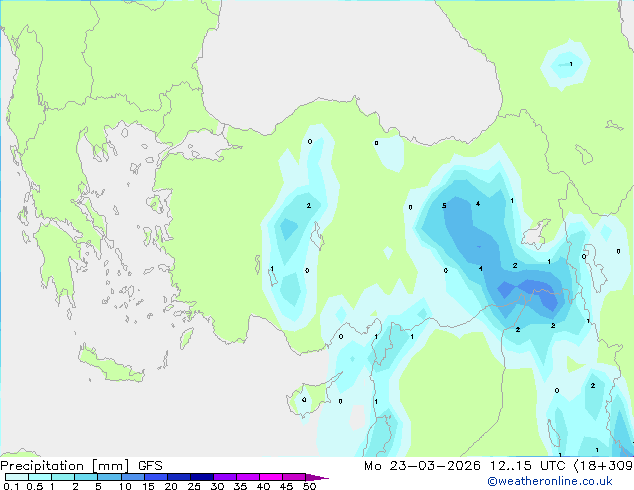Click the 'Precipitation [mm]' title text

[x=65, y=466]
